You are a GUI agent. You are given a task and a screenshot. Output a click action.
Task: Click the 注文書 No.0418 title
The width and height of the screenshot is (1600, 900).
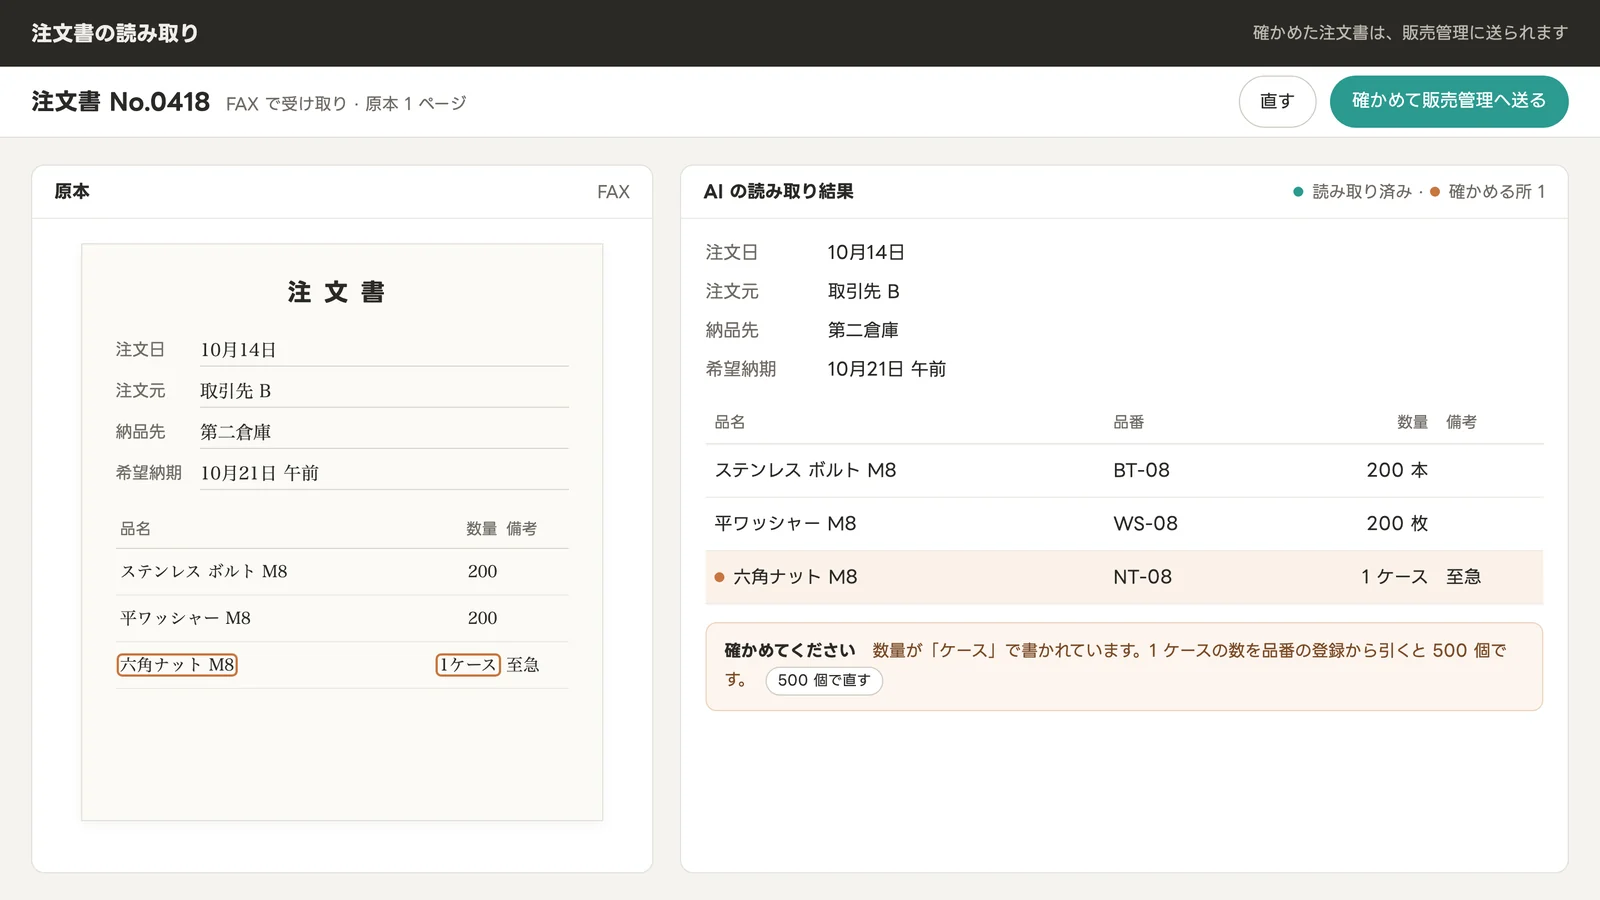coord(121,102)
